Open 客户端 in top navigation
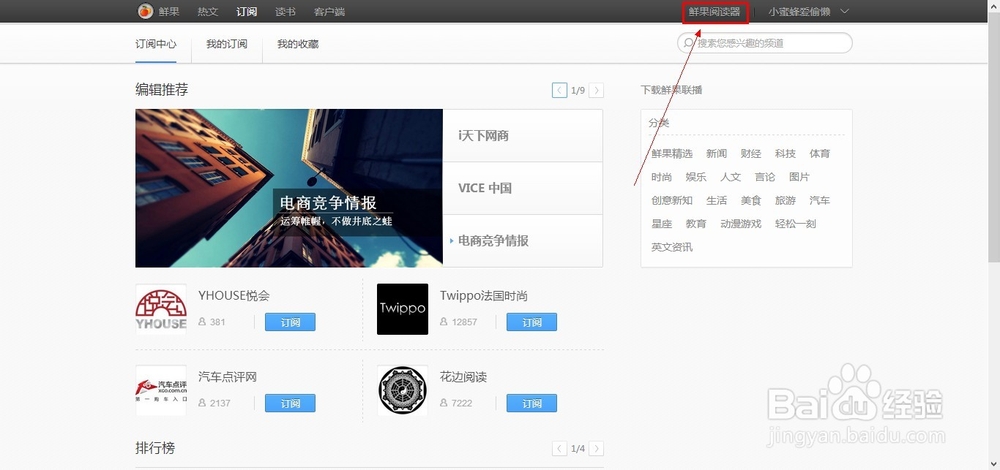The image size is (1000, 470). pyautogui.click(x=330, y=11)
